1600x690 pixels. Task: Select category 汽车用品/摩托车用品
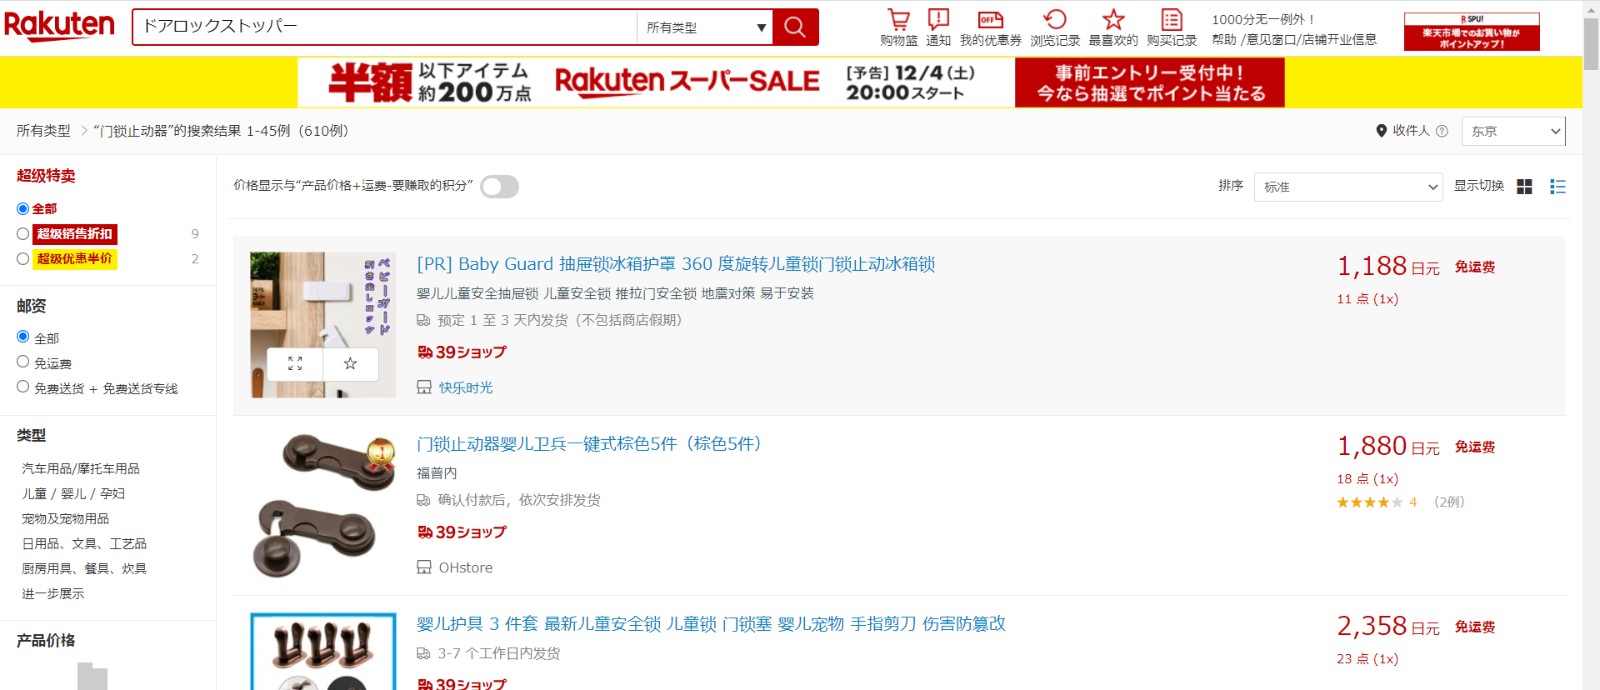click(x=81, y=469)
